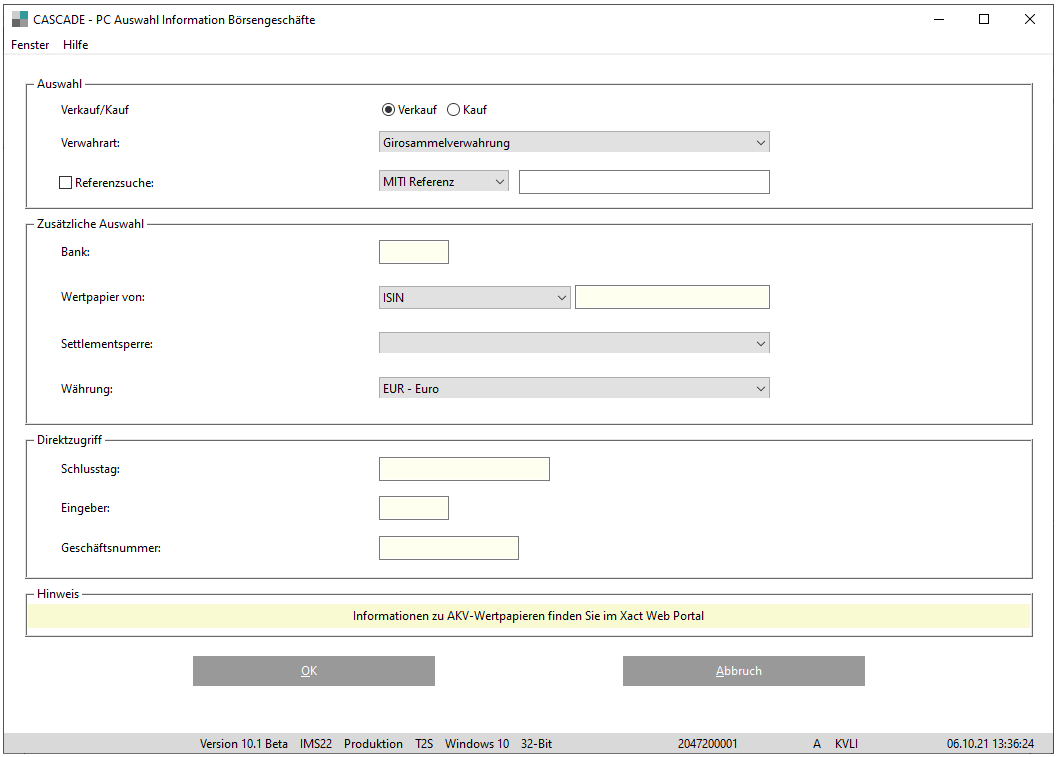Click the Eingeber input field

[414, 508]
